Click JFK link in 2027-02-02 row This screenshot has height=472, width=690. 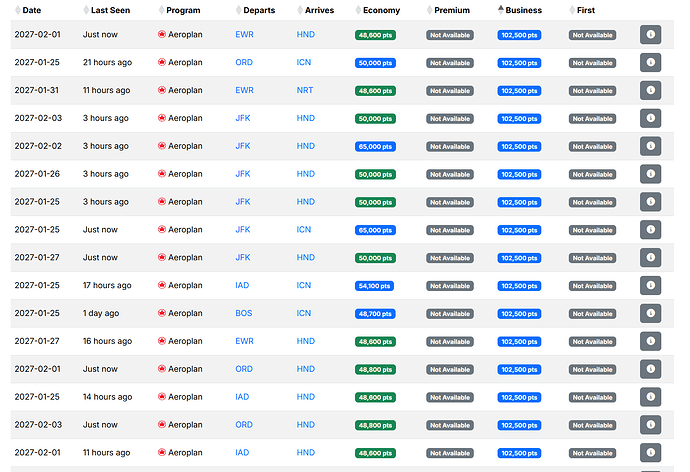tap(242, 146)
